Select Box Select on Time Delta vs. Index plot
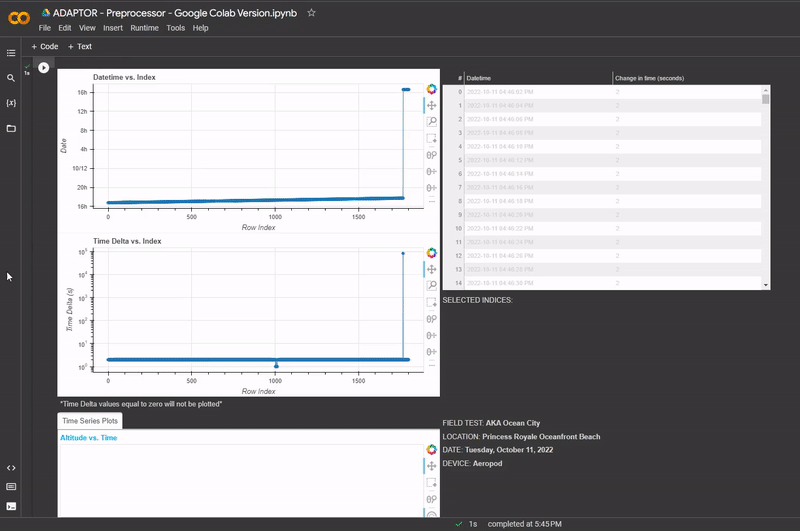 click(x=432, y=302)
